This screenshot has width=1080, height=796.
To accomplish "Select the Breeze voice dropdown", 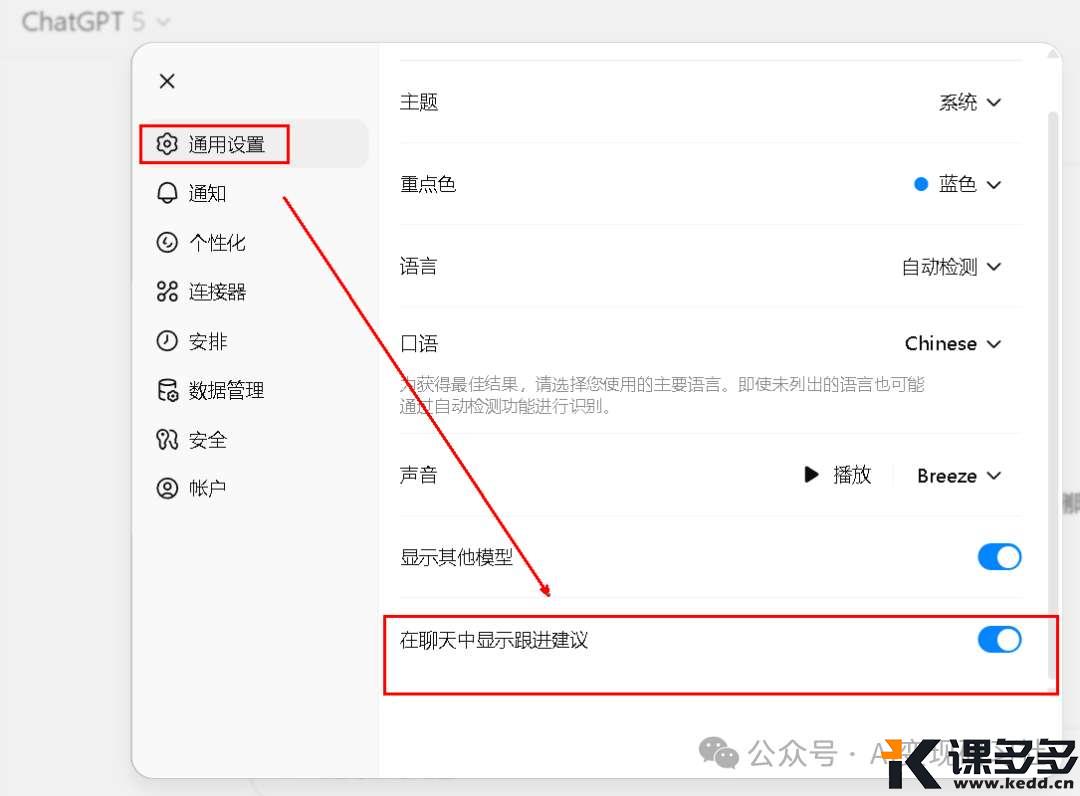I will point(958,476).
